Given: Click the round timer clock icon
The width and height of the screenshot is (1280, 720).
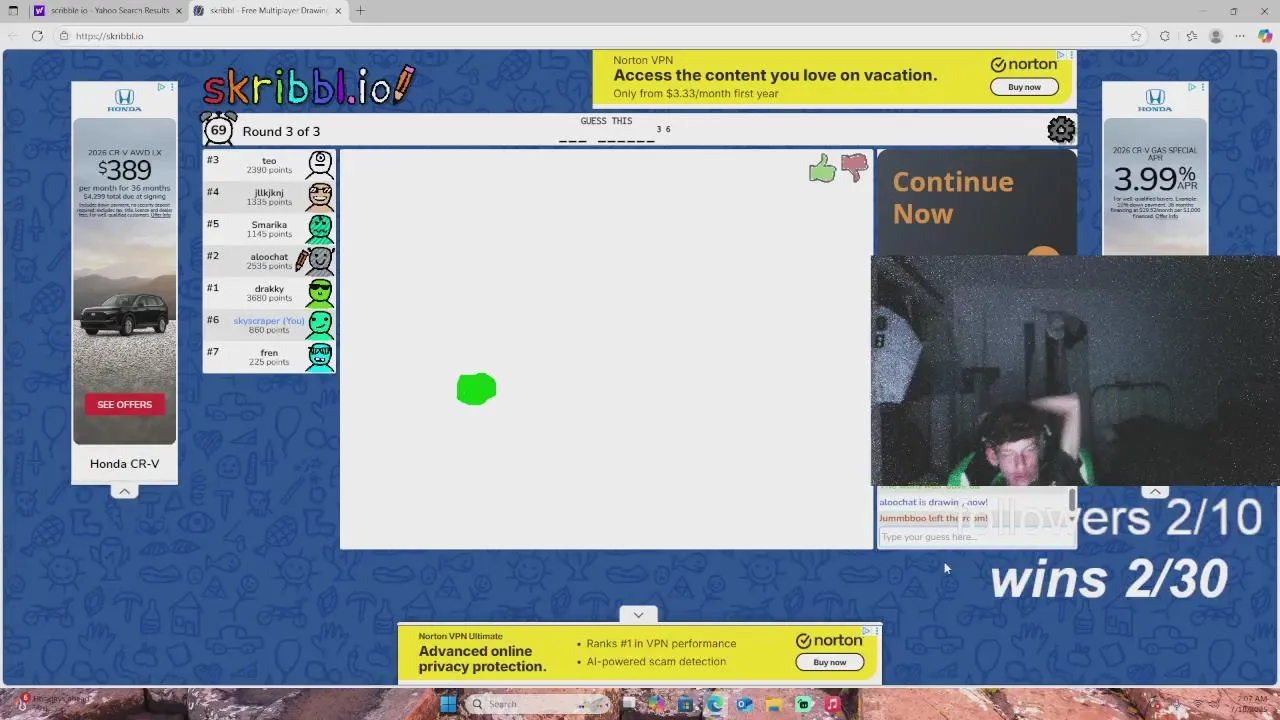Looking at the screenshot, I should click(x=219, y=130).
